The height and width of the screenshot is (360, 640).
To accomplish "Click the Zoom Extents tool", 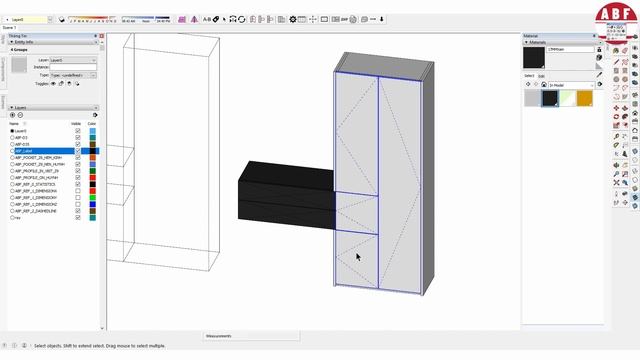I will click(x=616, y=182).
